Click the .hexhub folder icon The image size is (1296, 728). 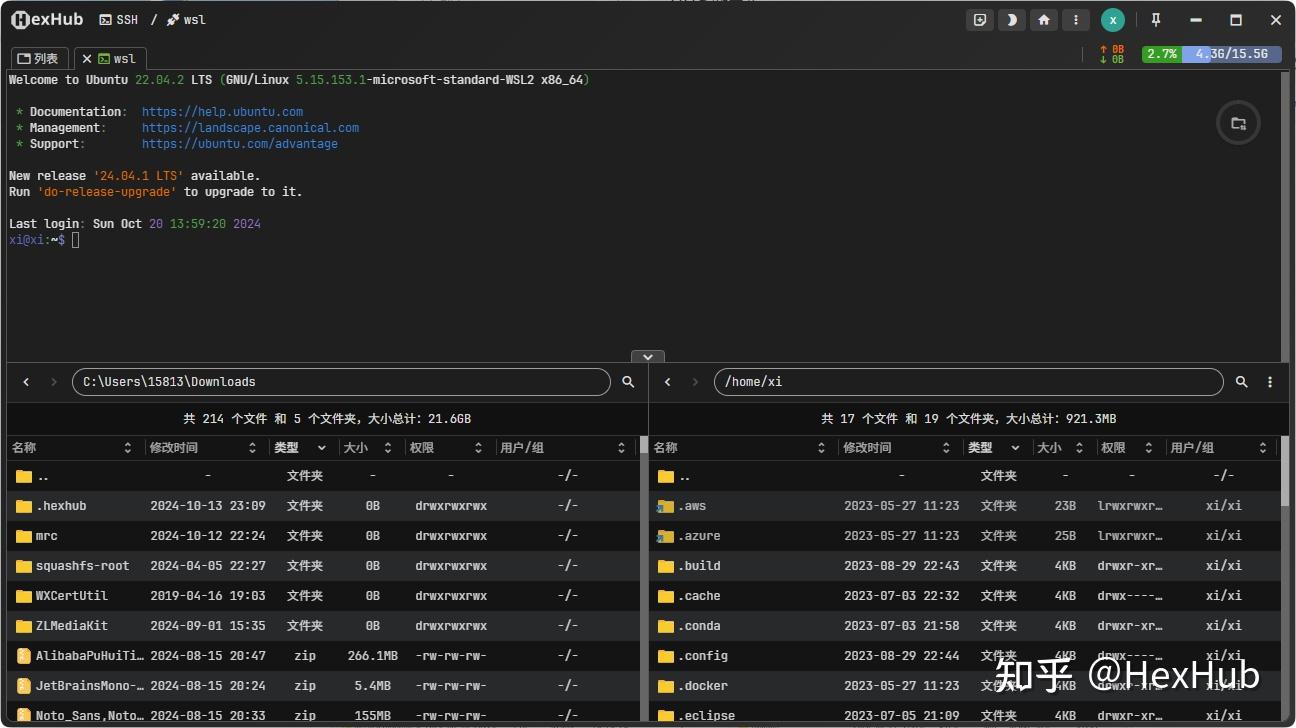coord(21,505)
